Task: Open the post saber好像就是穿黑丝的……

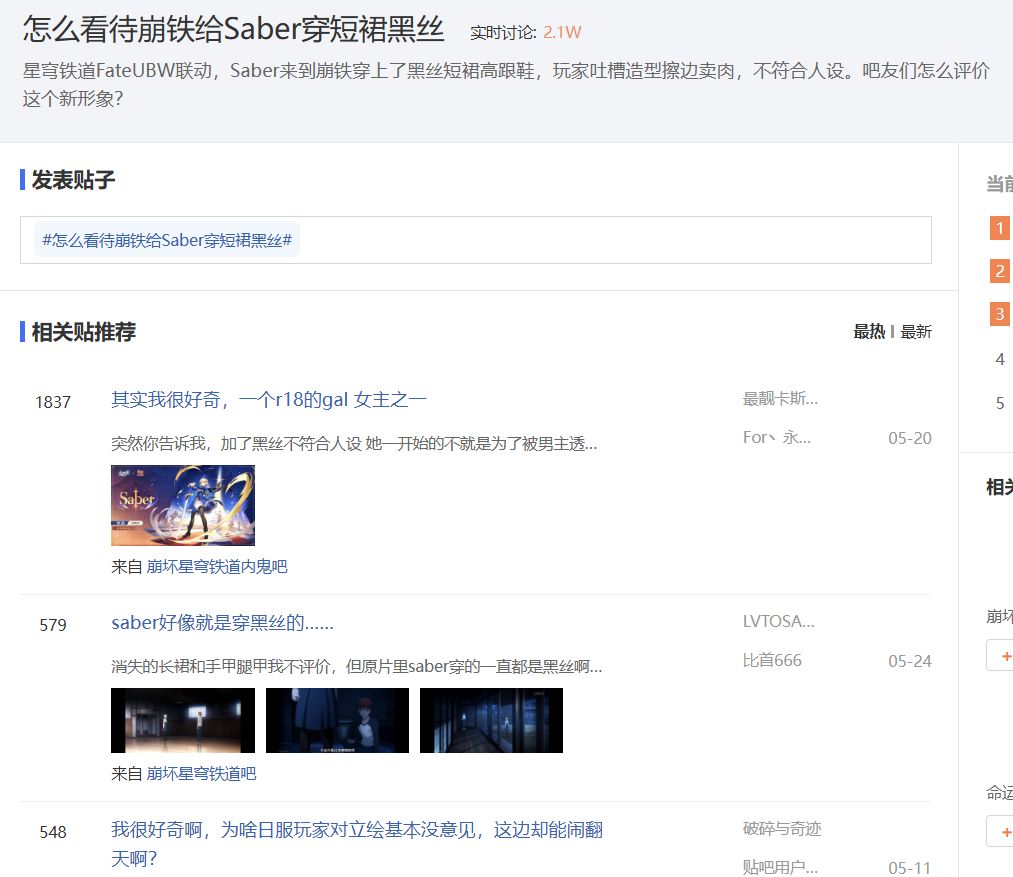Action: click(222, 622)
